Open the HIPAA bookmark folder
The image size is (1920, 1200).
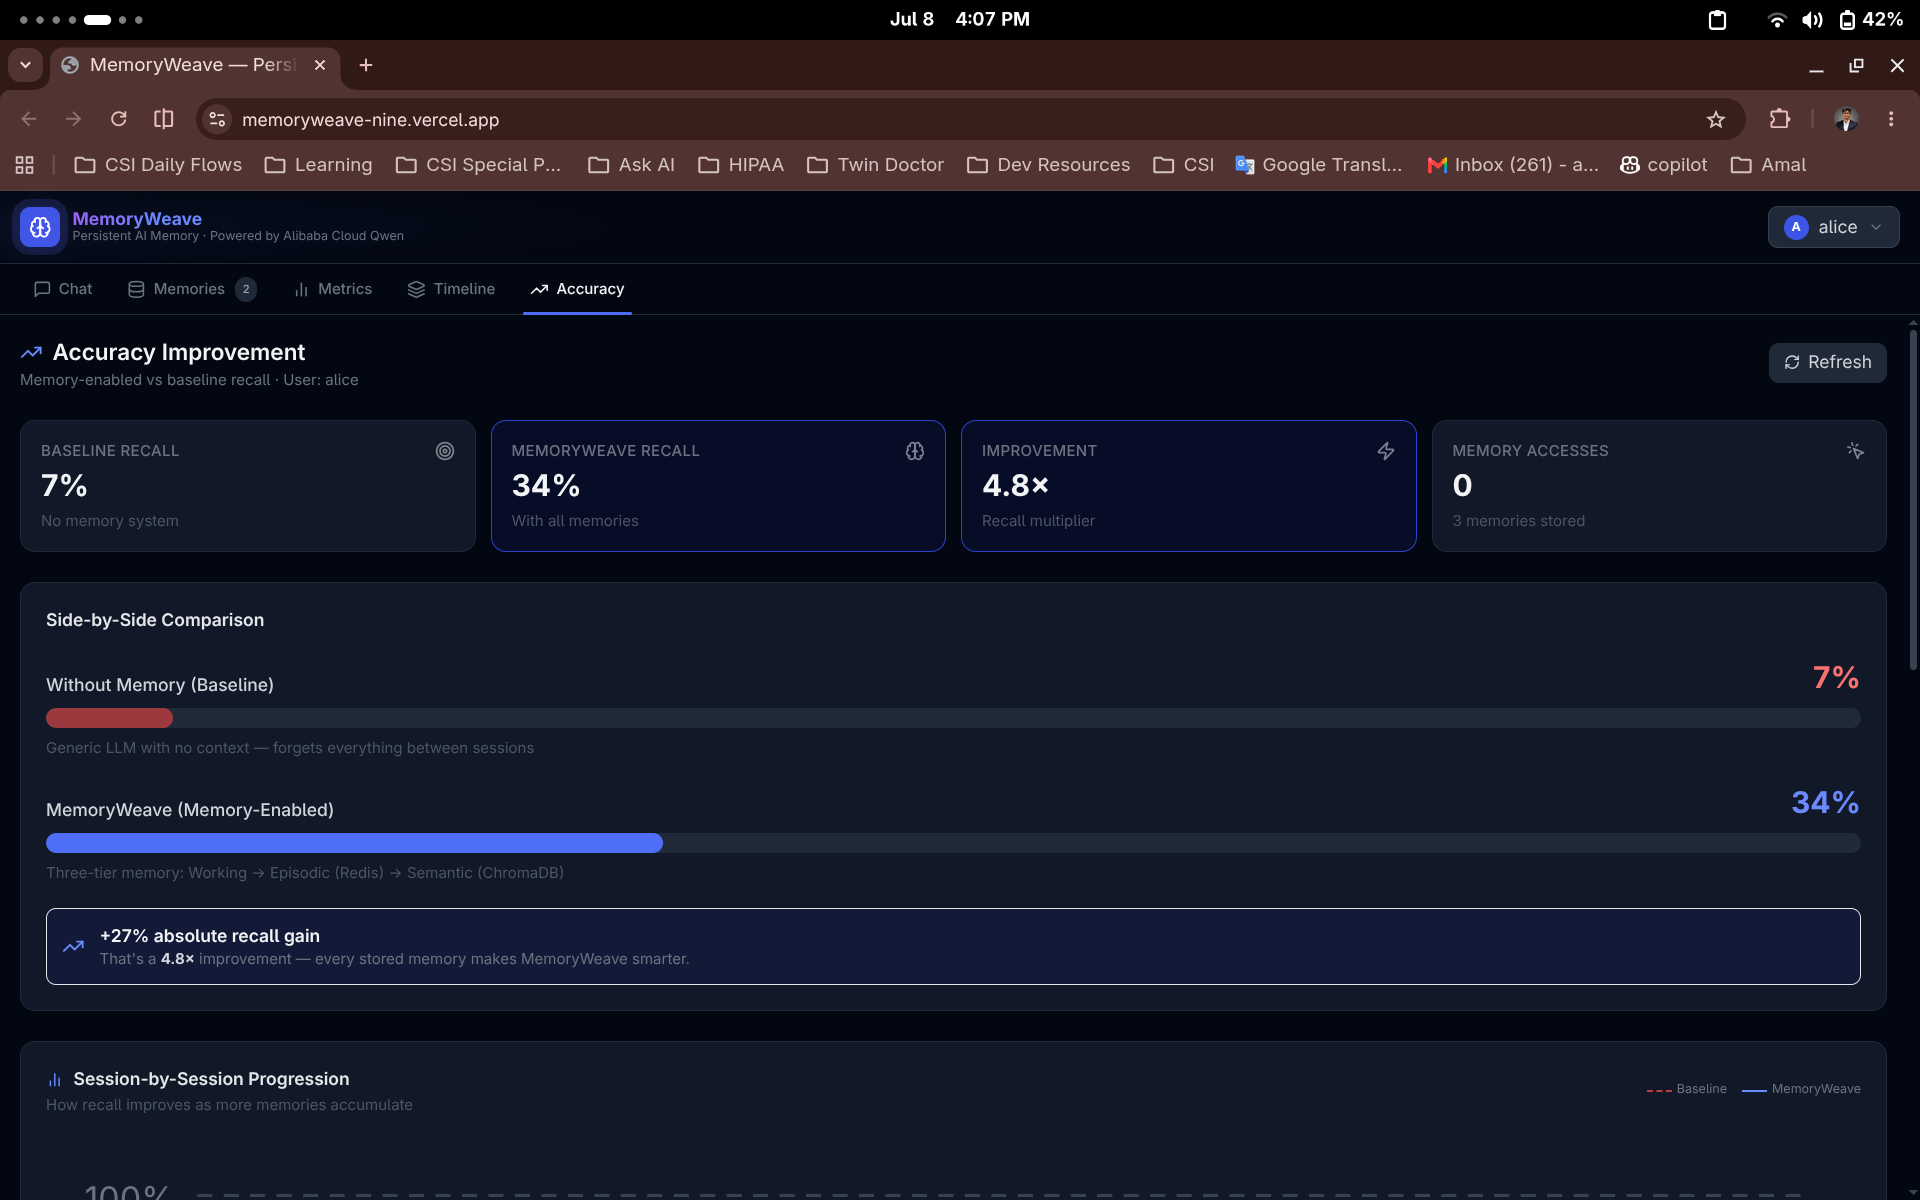click(740, 165)
